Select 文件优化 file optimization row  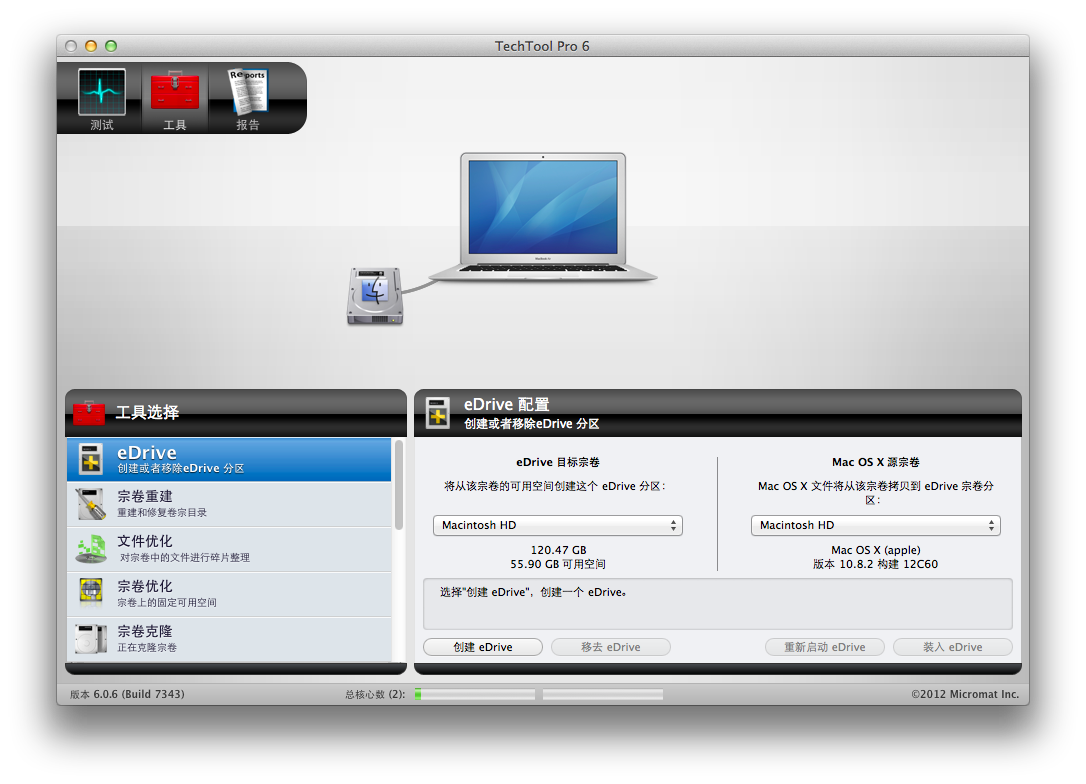229,549
